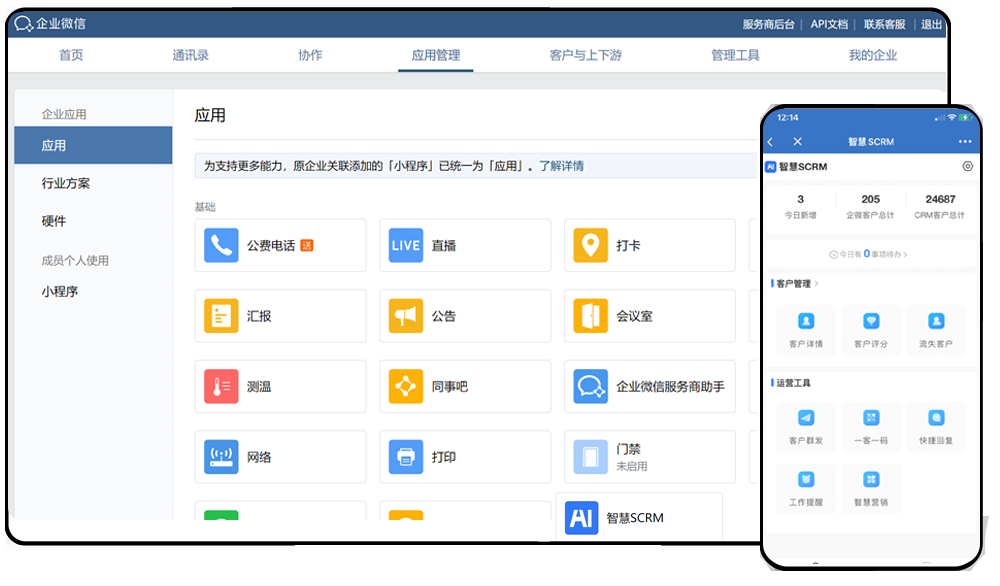Viewport: 1000px width, 586px height.
Task: Open the 打印 printer app icon
Action: (x=406, y=457)
